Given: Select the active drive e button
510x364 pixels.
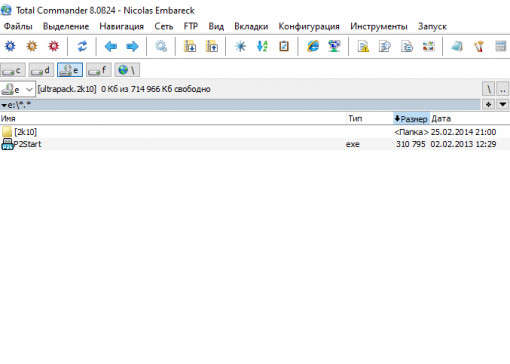Looking at the screenshot, I should 70,70.
